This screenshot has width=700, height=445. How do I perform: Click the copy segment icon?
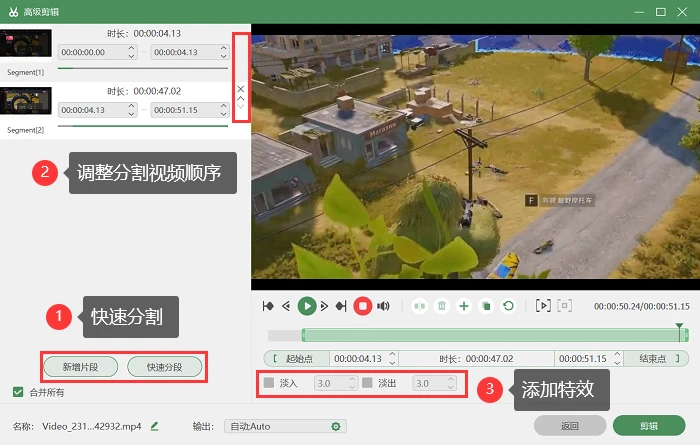[486, 306]
